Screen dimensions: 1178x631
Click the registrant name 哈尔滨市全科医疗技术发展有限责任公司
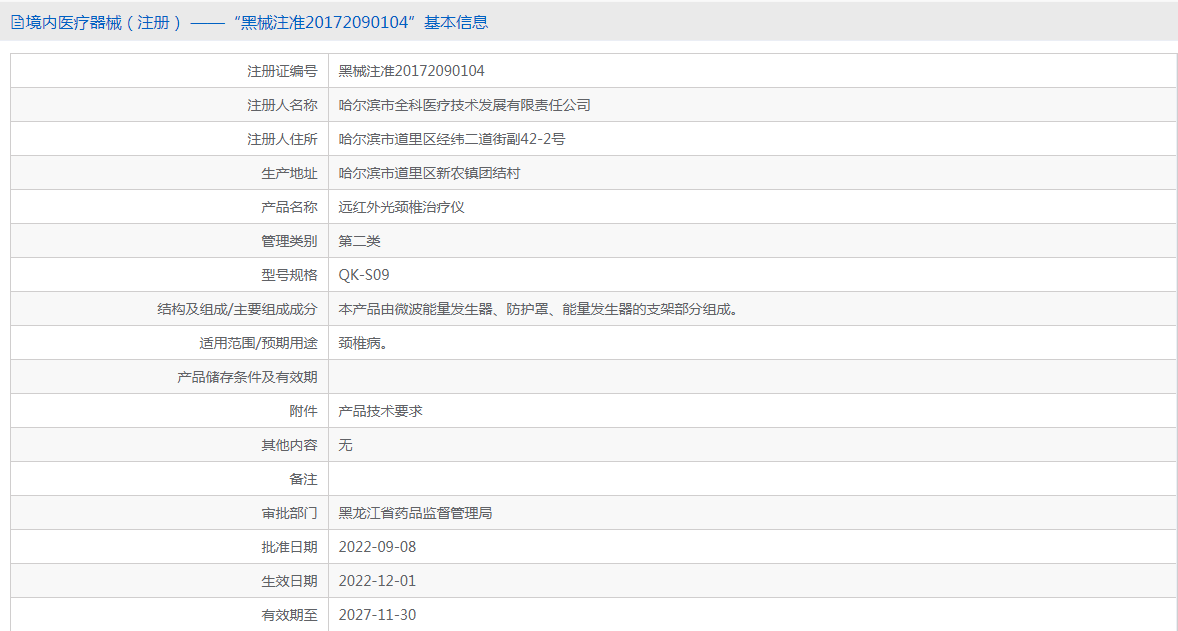coord(464,105)
